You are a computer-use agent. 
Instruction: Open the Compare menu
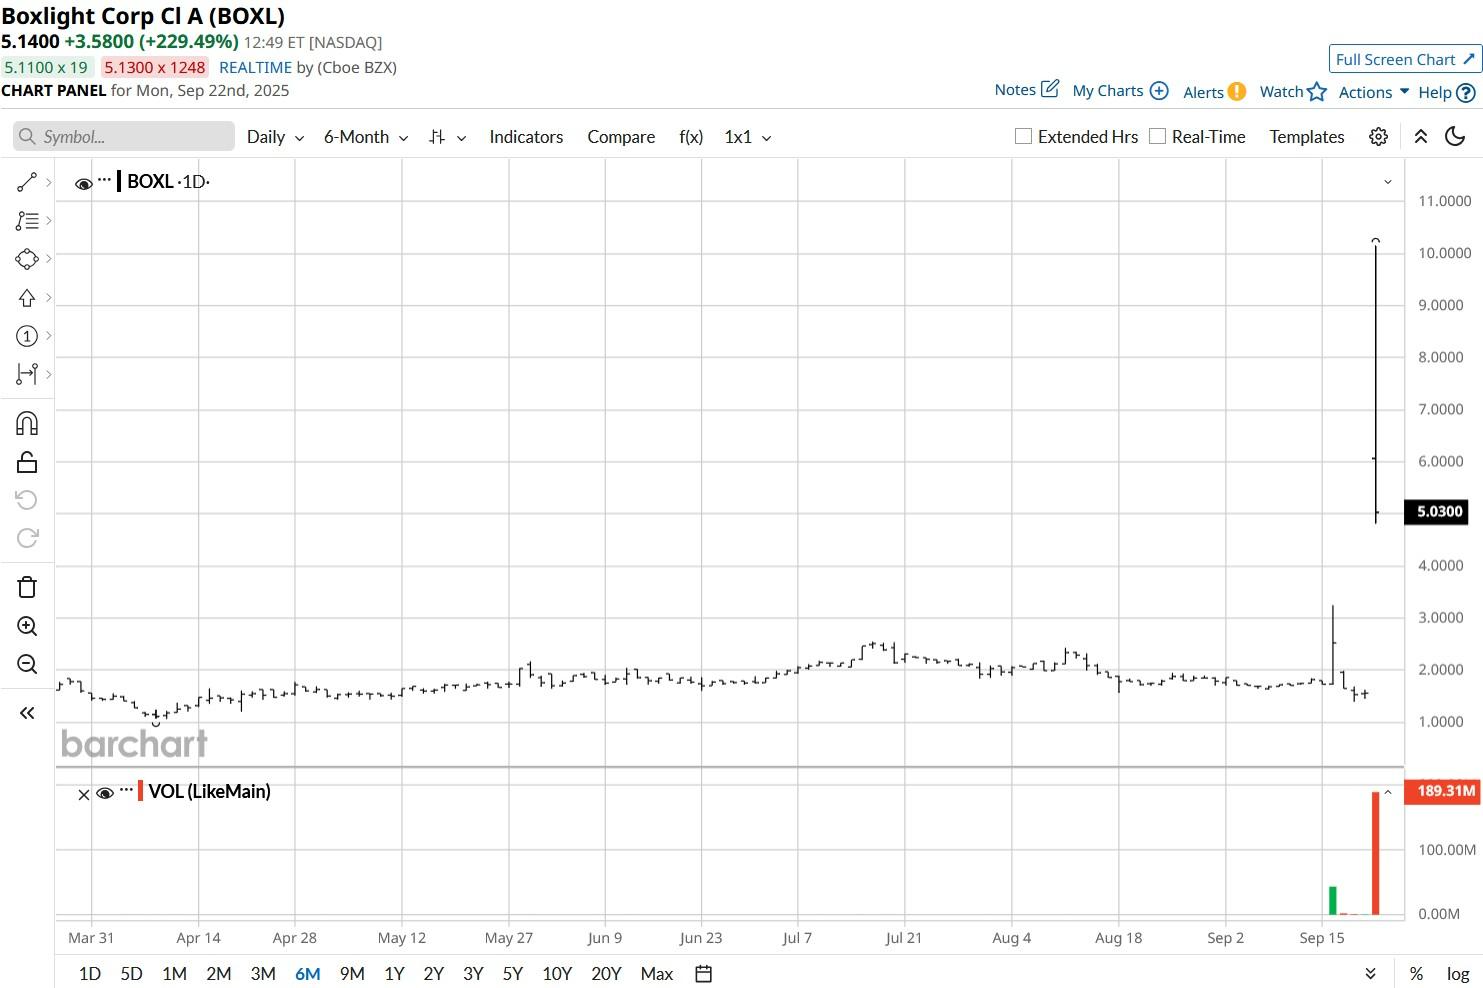(x=621, y=137)
